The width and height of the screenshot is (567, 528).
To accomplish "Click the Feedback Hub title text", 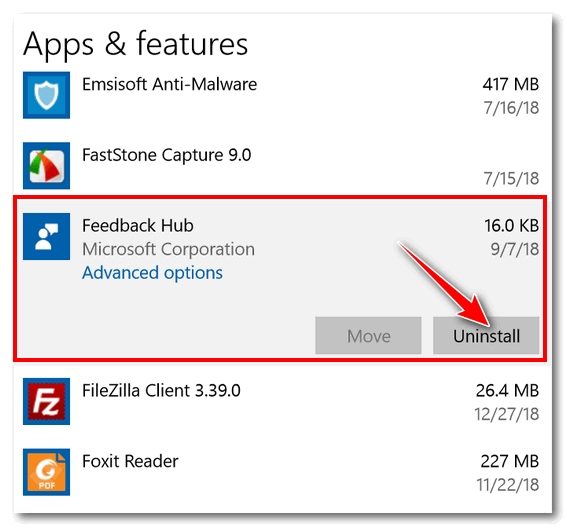I will 137,226.
